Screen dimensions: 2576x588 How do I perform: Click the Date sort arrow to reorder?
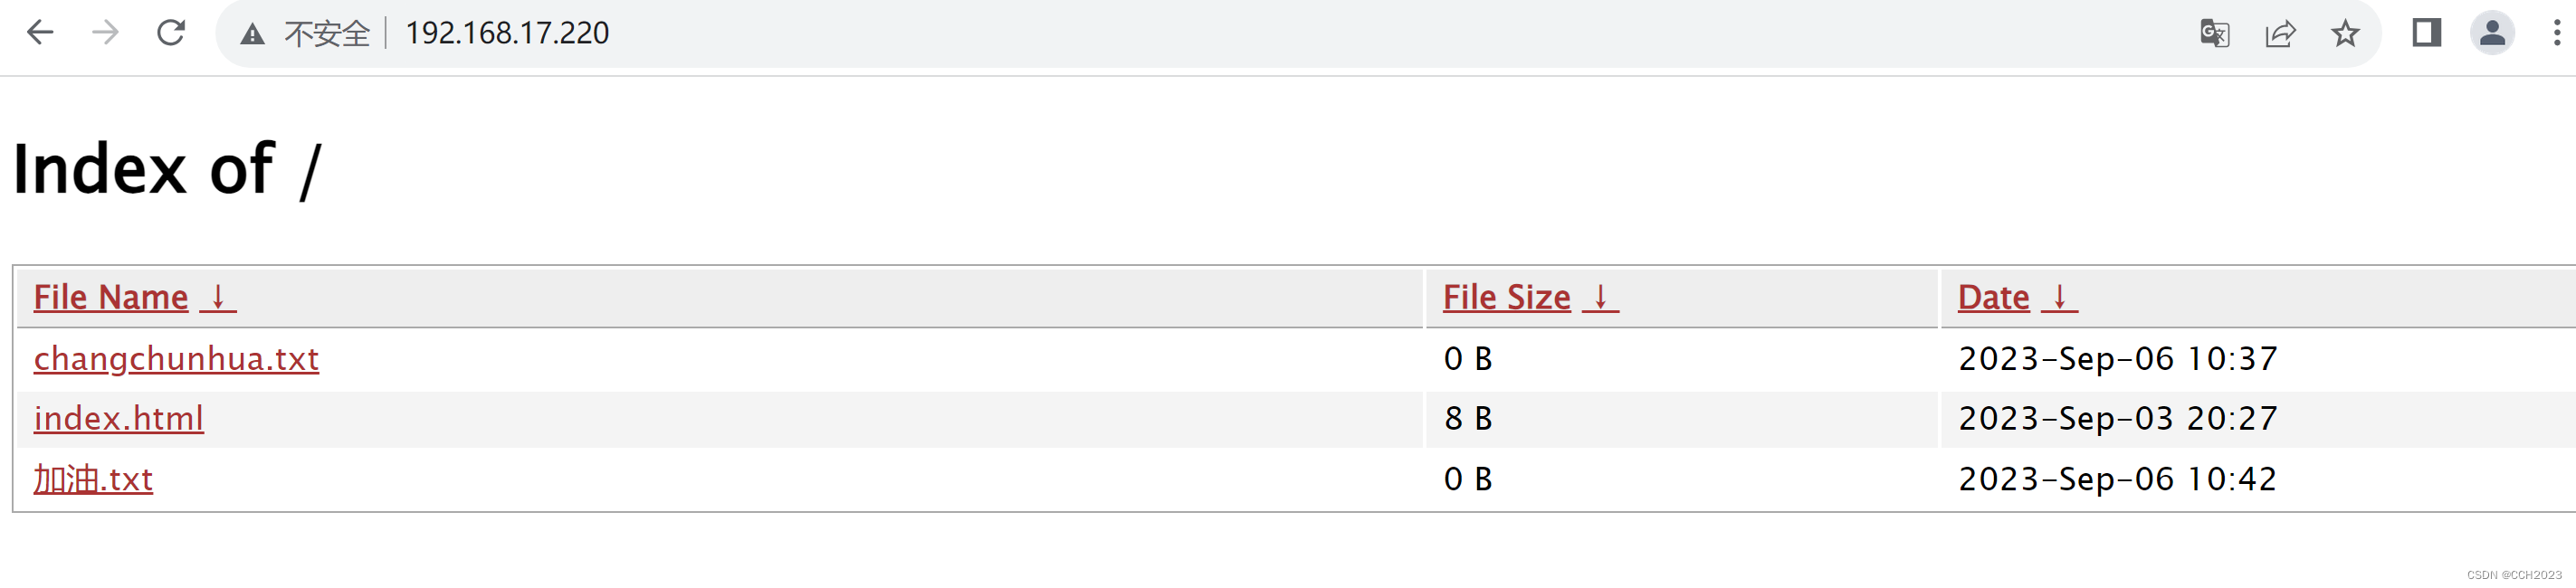coord(2060,296)
